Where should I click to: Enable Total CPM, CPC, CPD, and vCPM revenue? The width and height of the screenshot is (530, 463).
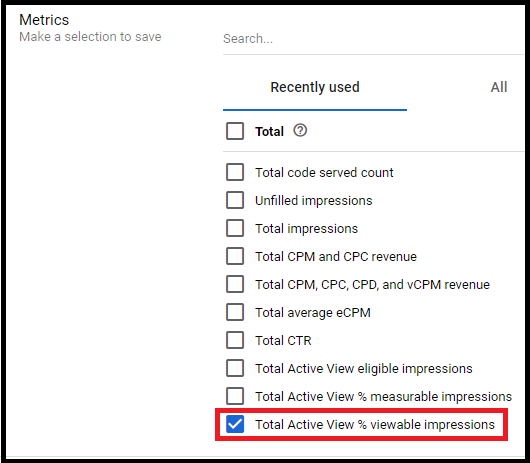[235, 284]
